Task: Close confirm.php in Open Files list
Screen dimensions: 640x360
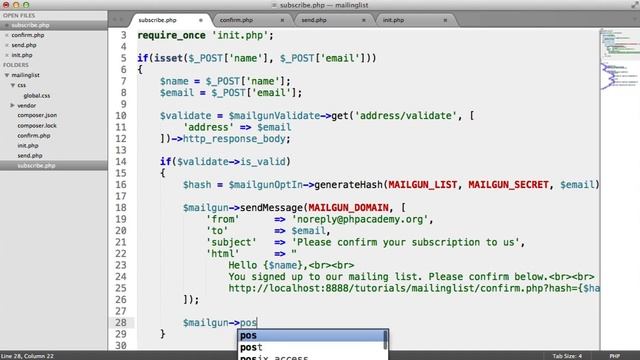Action: click(7, 35)
